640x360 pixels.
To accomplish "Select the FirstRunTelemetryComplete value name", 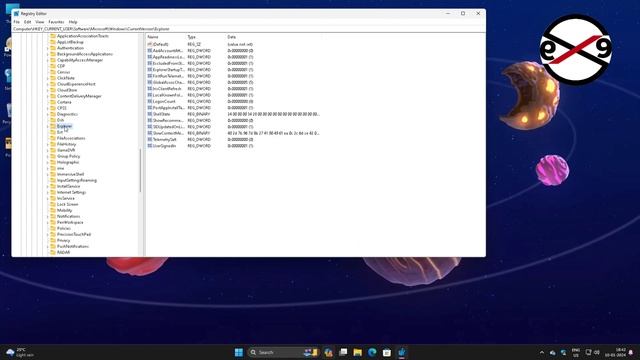I will tap(169, 76).
